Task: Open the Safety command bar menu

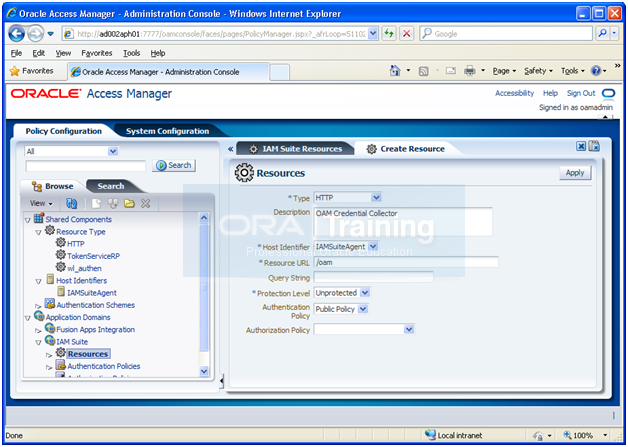Action: [538, 71]
